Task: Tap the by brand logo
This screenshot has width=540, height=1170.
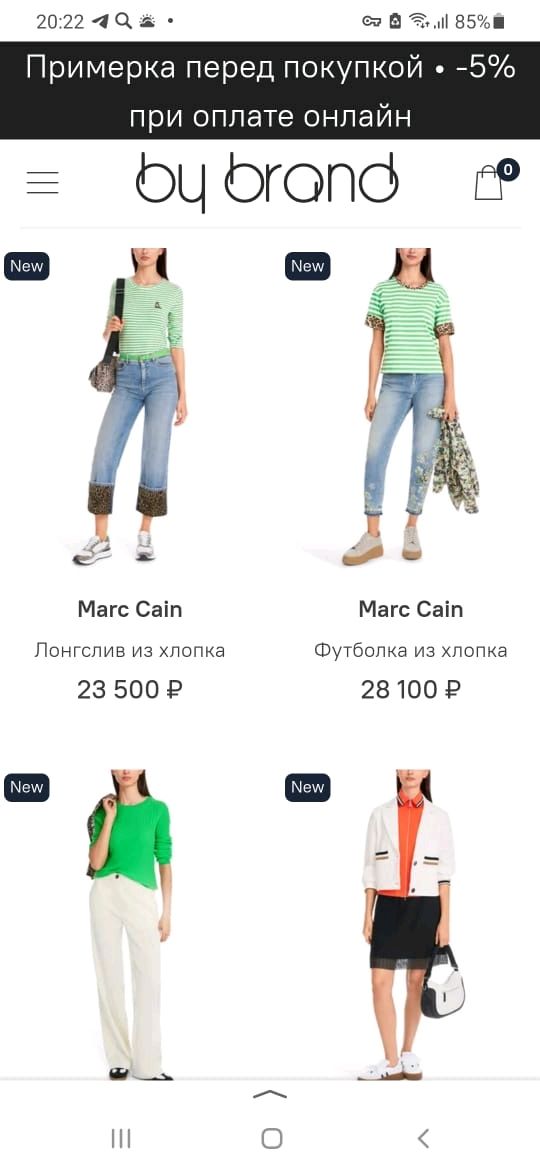Action: (267, 181)
